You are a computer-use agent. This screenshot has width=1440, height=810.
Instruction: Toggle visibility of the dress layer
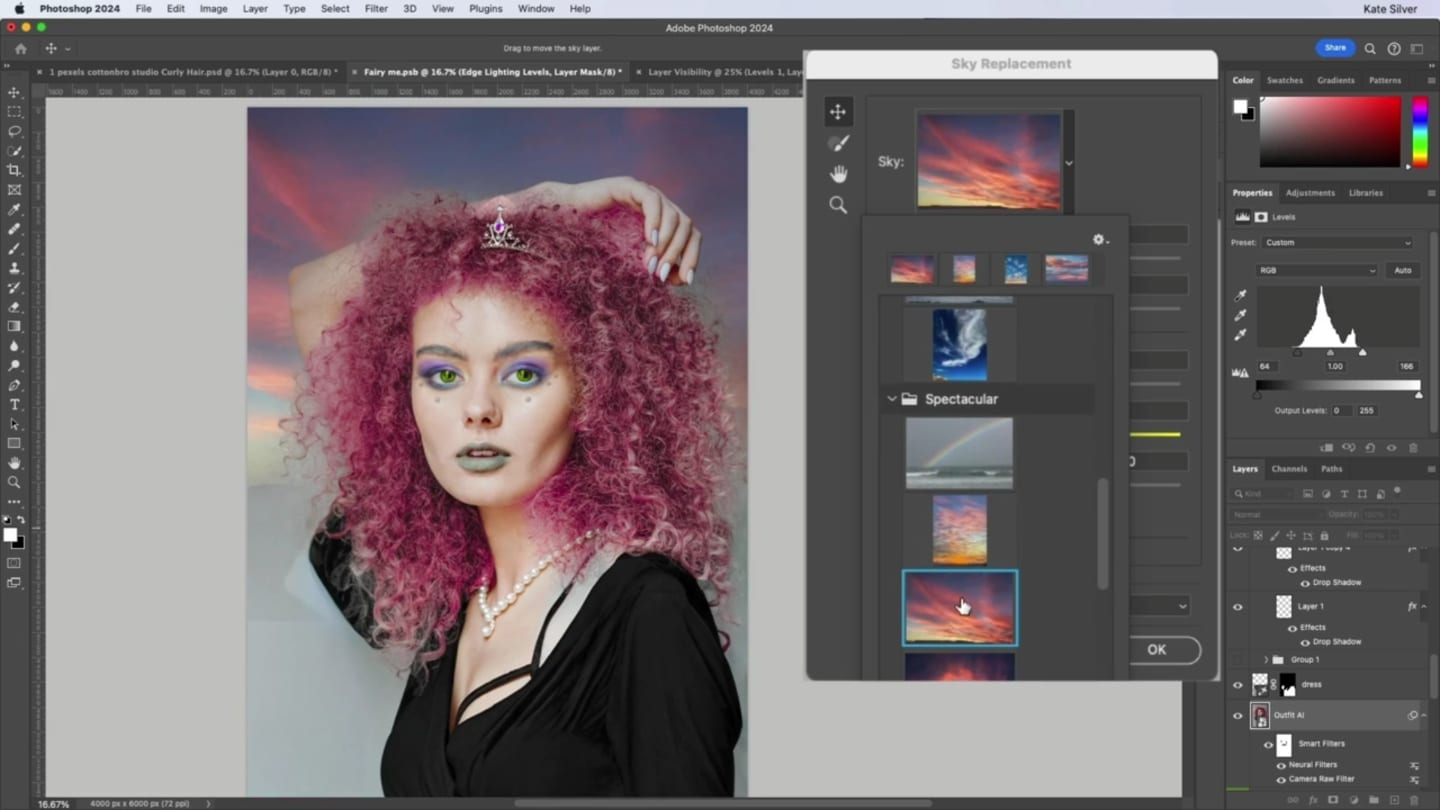pyautogui.click(x=1238, y=684)
